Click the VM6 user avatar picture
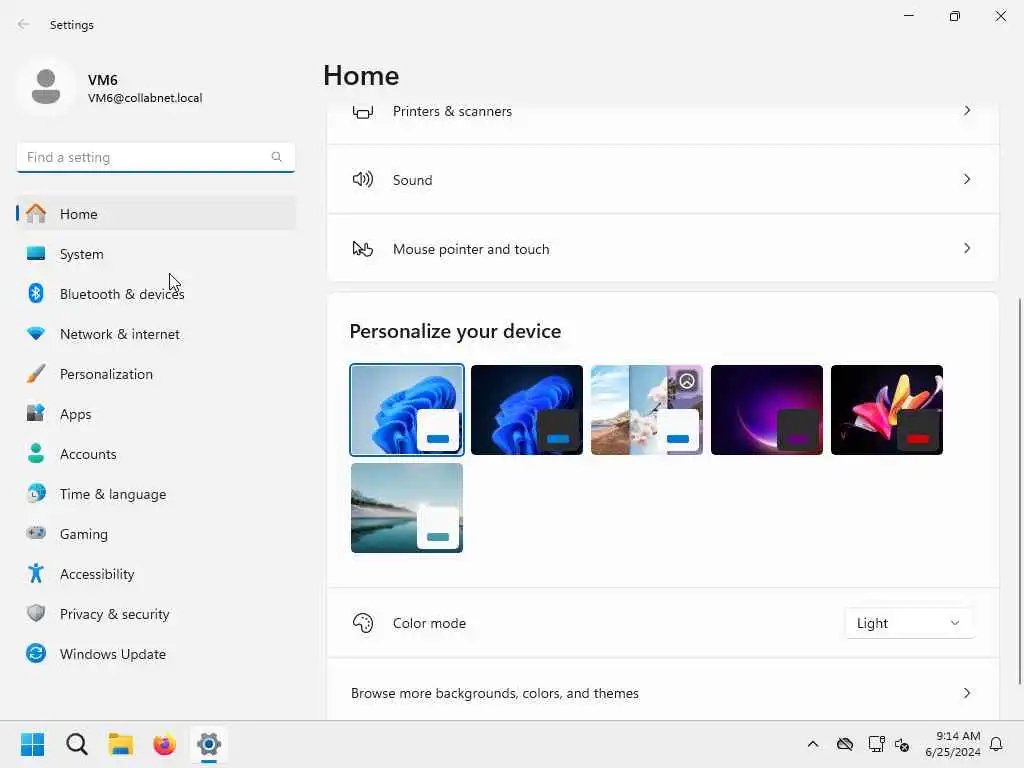 point(46,87)
